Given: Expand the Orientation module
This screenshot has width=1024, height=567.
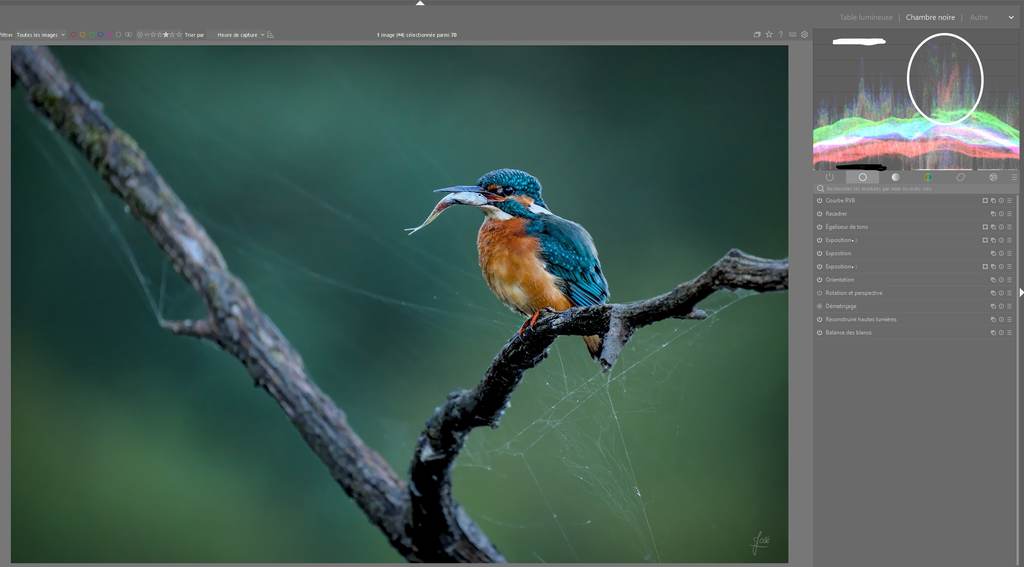Looking at the screenshot, I should (x=839, y=280).
